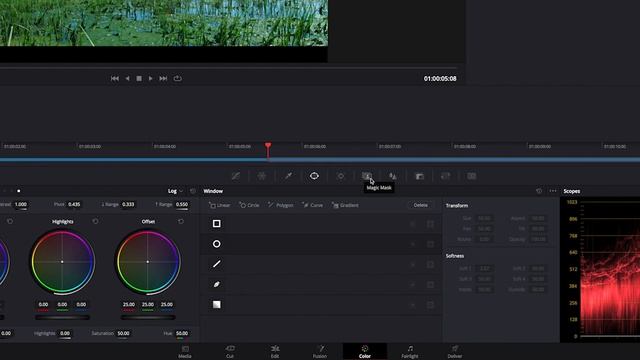Add a Linear window
The image size is (640, 360).
click(220, 205)
